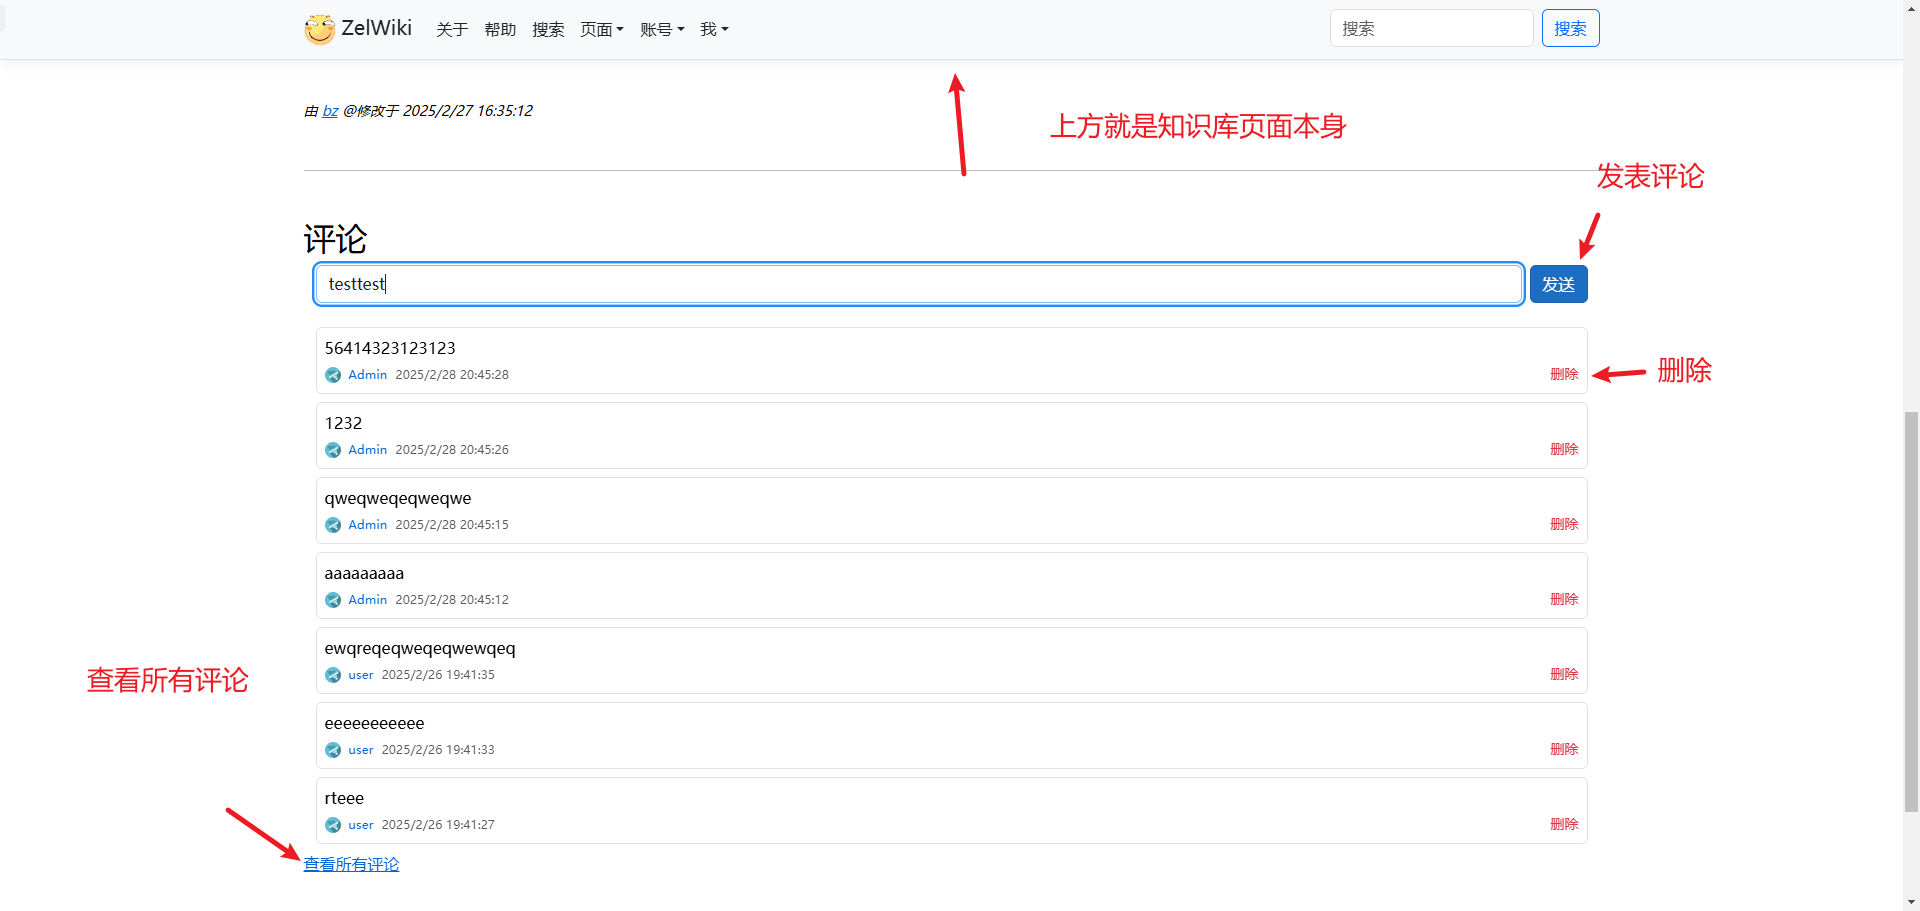Open the 账号 dropdown in navbar
The height and width of the screenshot is (911, 1920).
click(661, 30)
